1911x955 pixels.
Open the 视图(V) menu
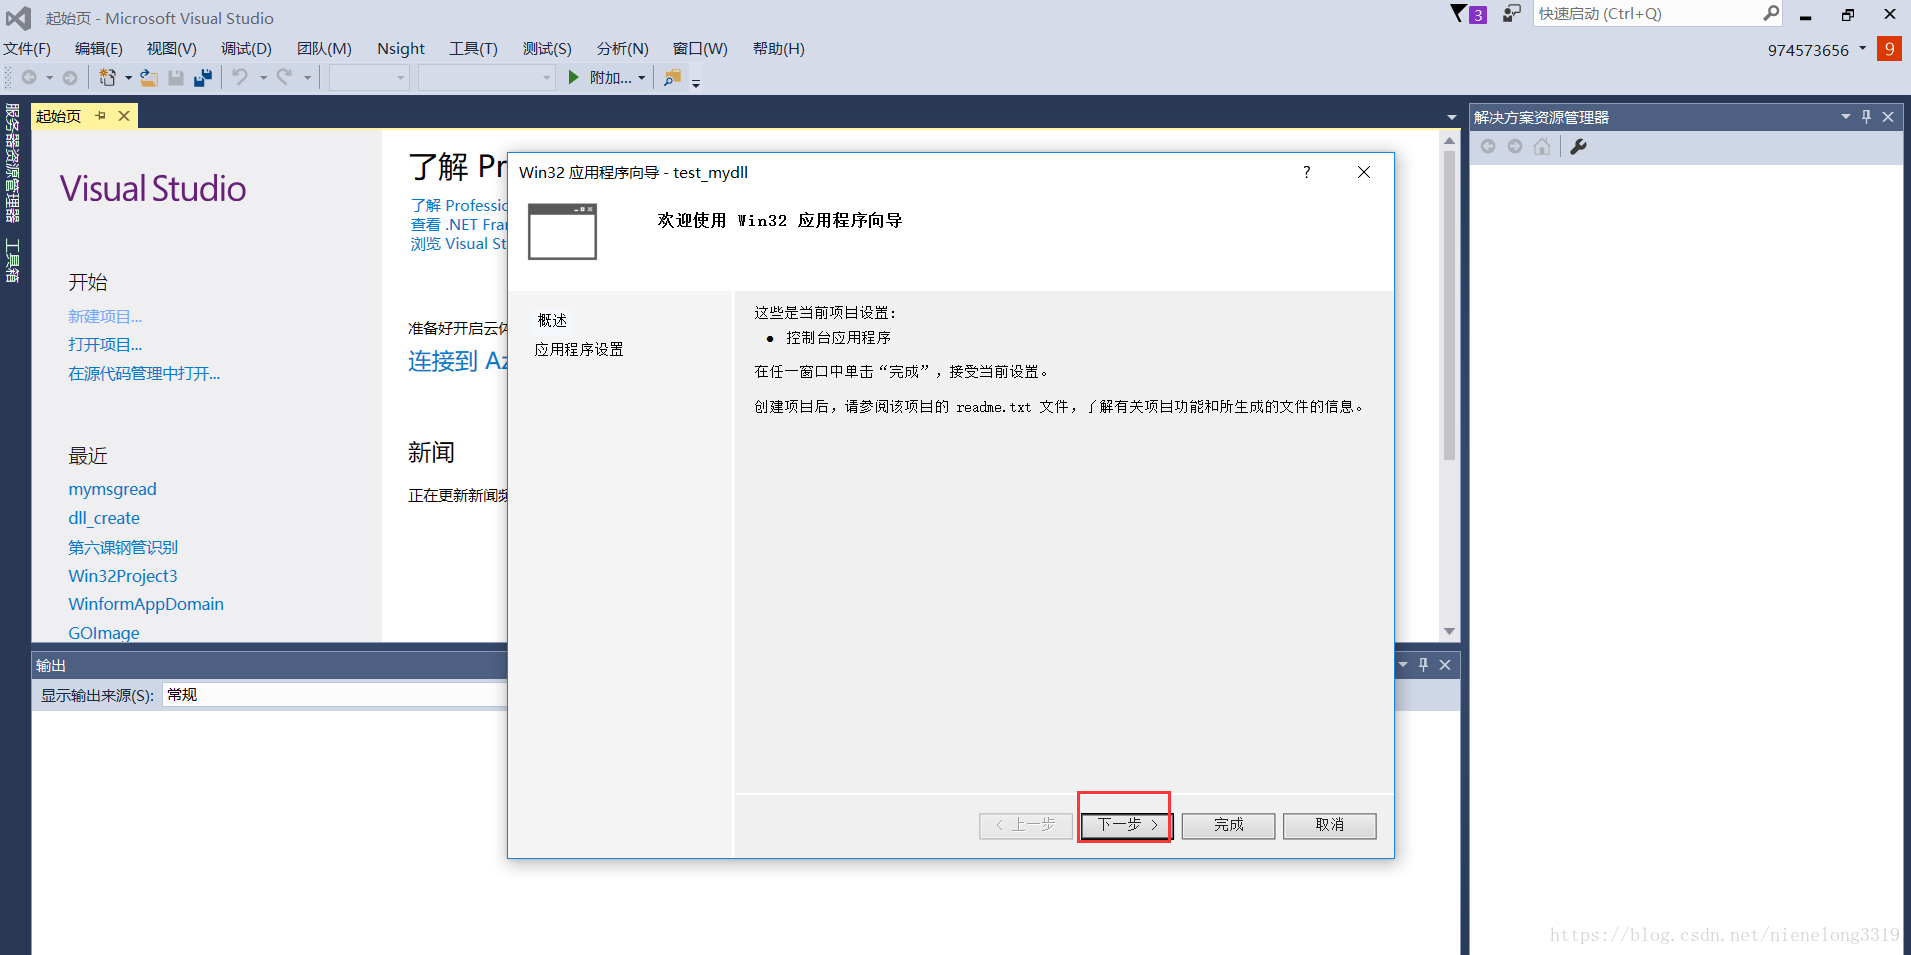(172, 49)
